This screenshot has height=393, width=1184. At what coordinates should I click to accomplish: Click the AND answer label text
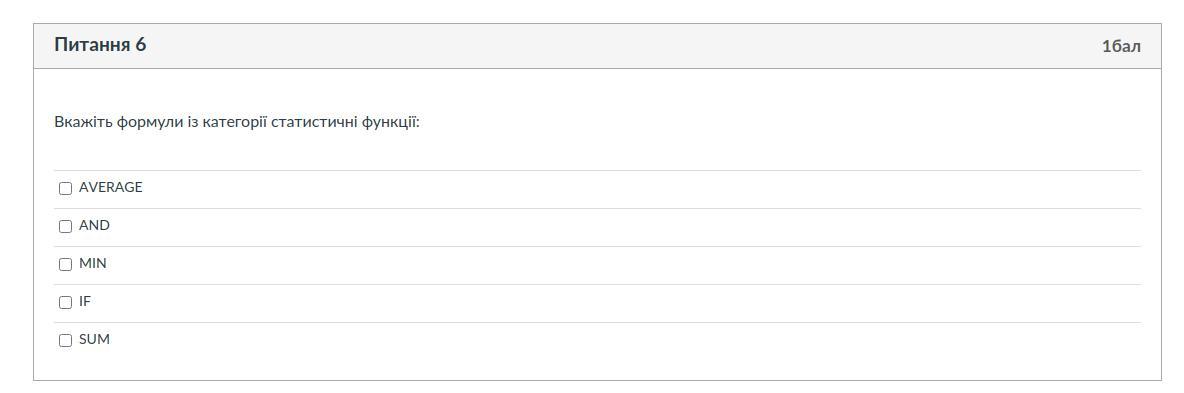coord(94,225)
